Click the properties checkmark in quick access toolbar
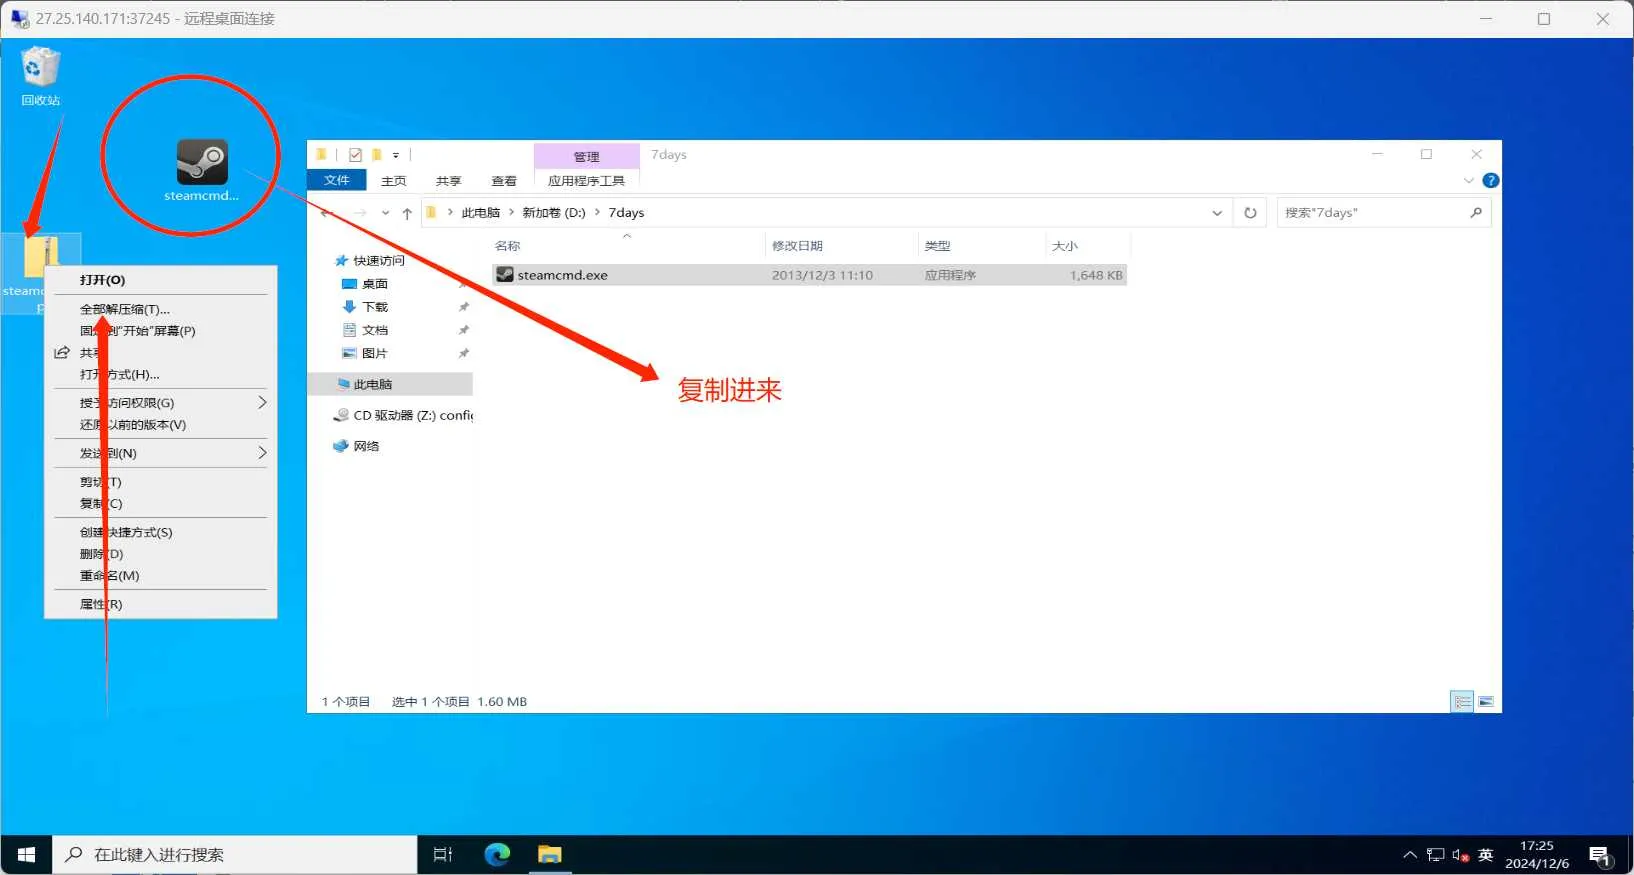The image size is (1634, 875). tap(355, 155)
